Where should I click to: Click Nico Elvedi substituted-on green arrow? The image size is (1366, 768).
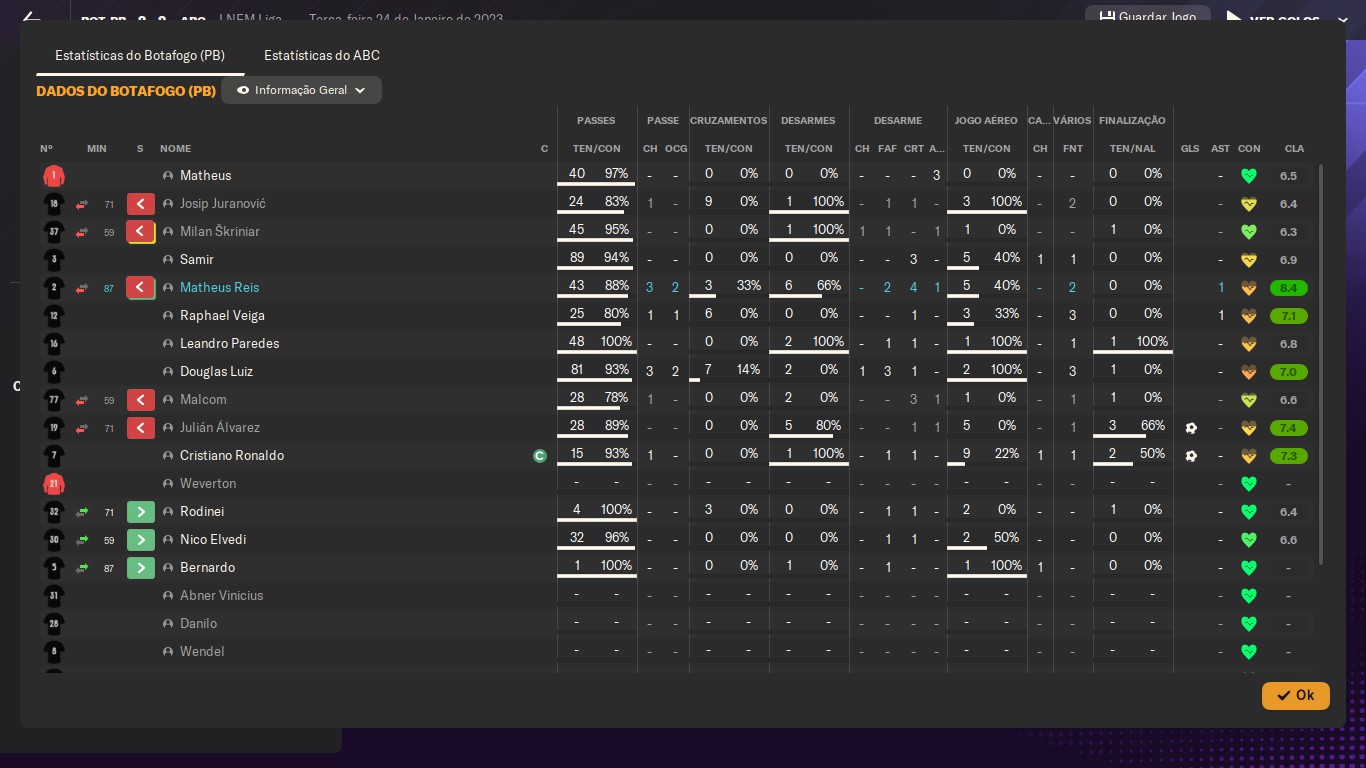point(141,540)
